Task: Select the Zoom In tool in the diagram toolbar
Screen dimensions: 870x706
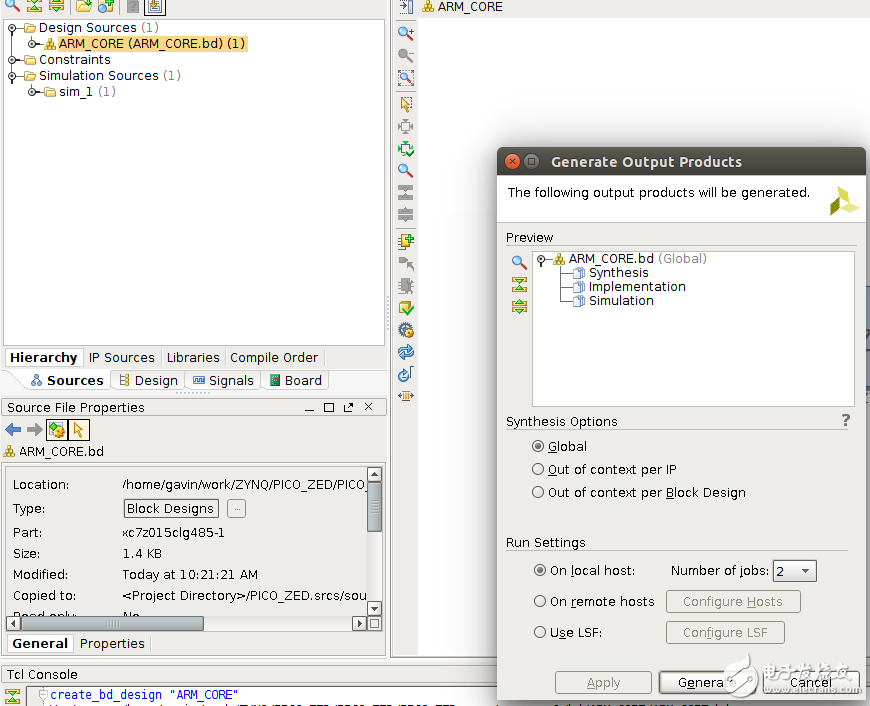Action: click(406, 32)
